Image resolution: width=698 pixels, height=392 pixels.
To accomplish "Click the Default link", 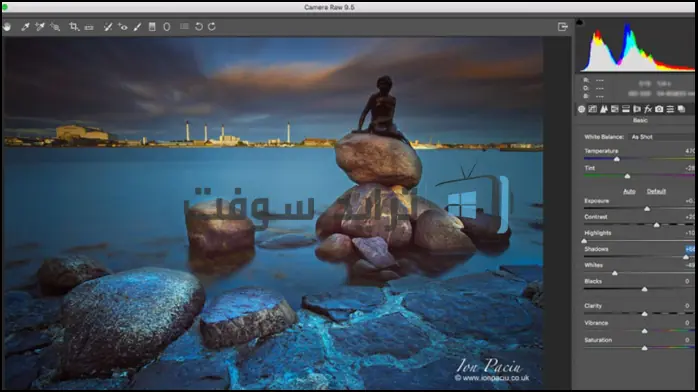I will pyautogui.click(x=656, y=191).
